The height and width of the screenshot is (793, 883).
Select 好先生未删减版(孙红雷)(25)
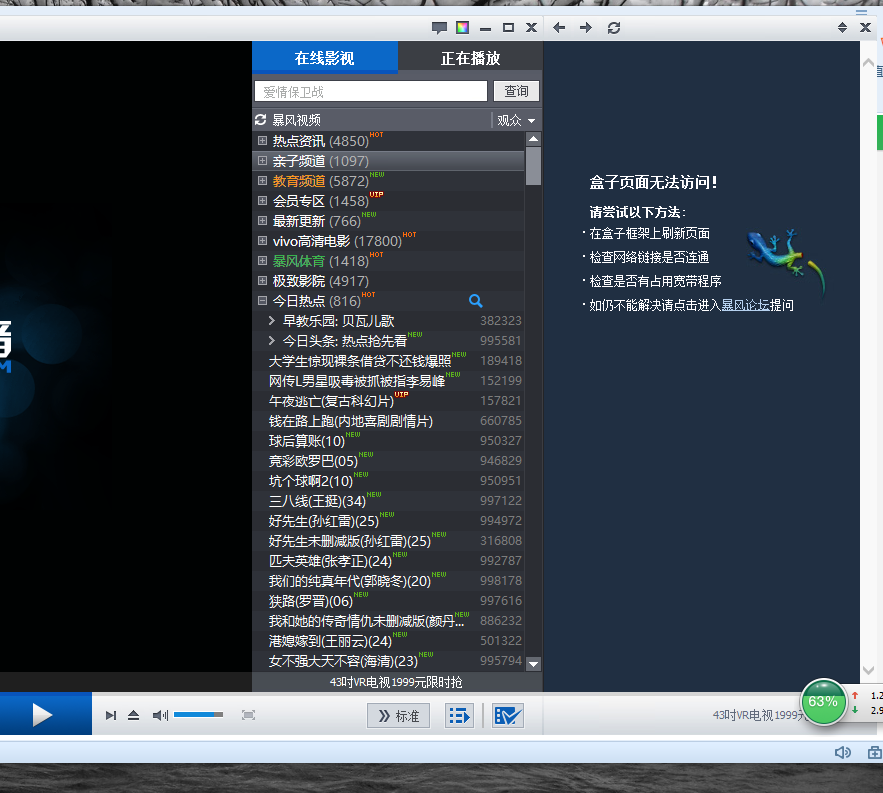coord(350,541)
